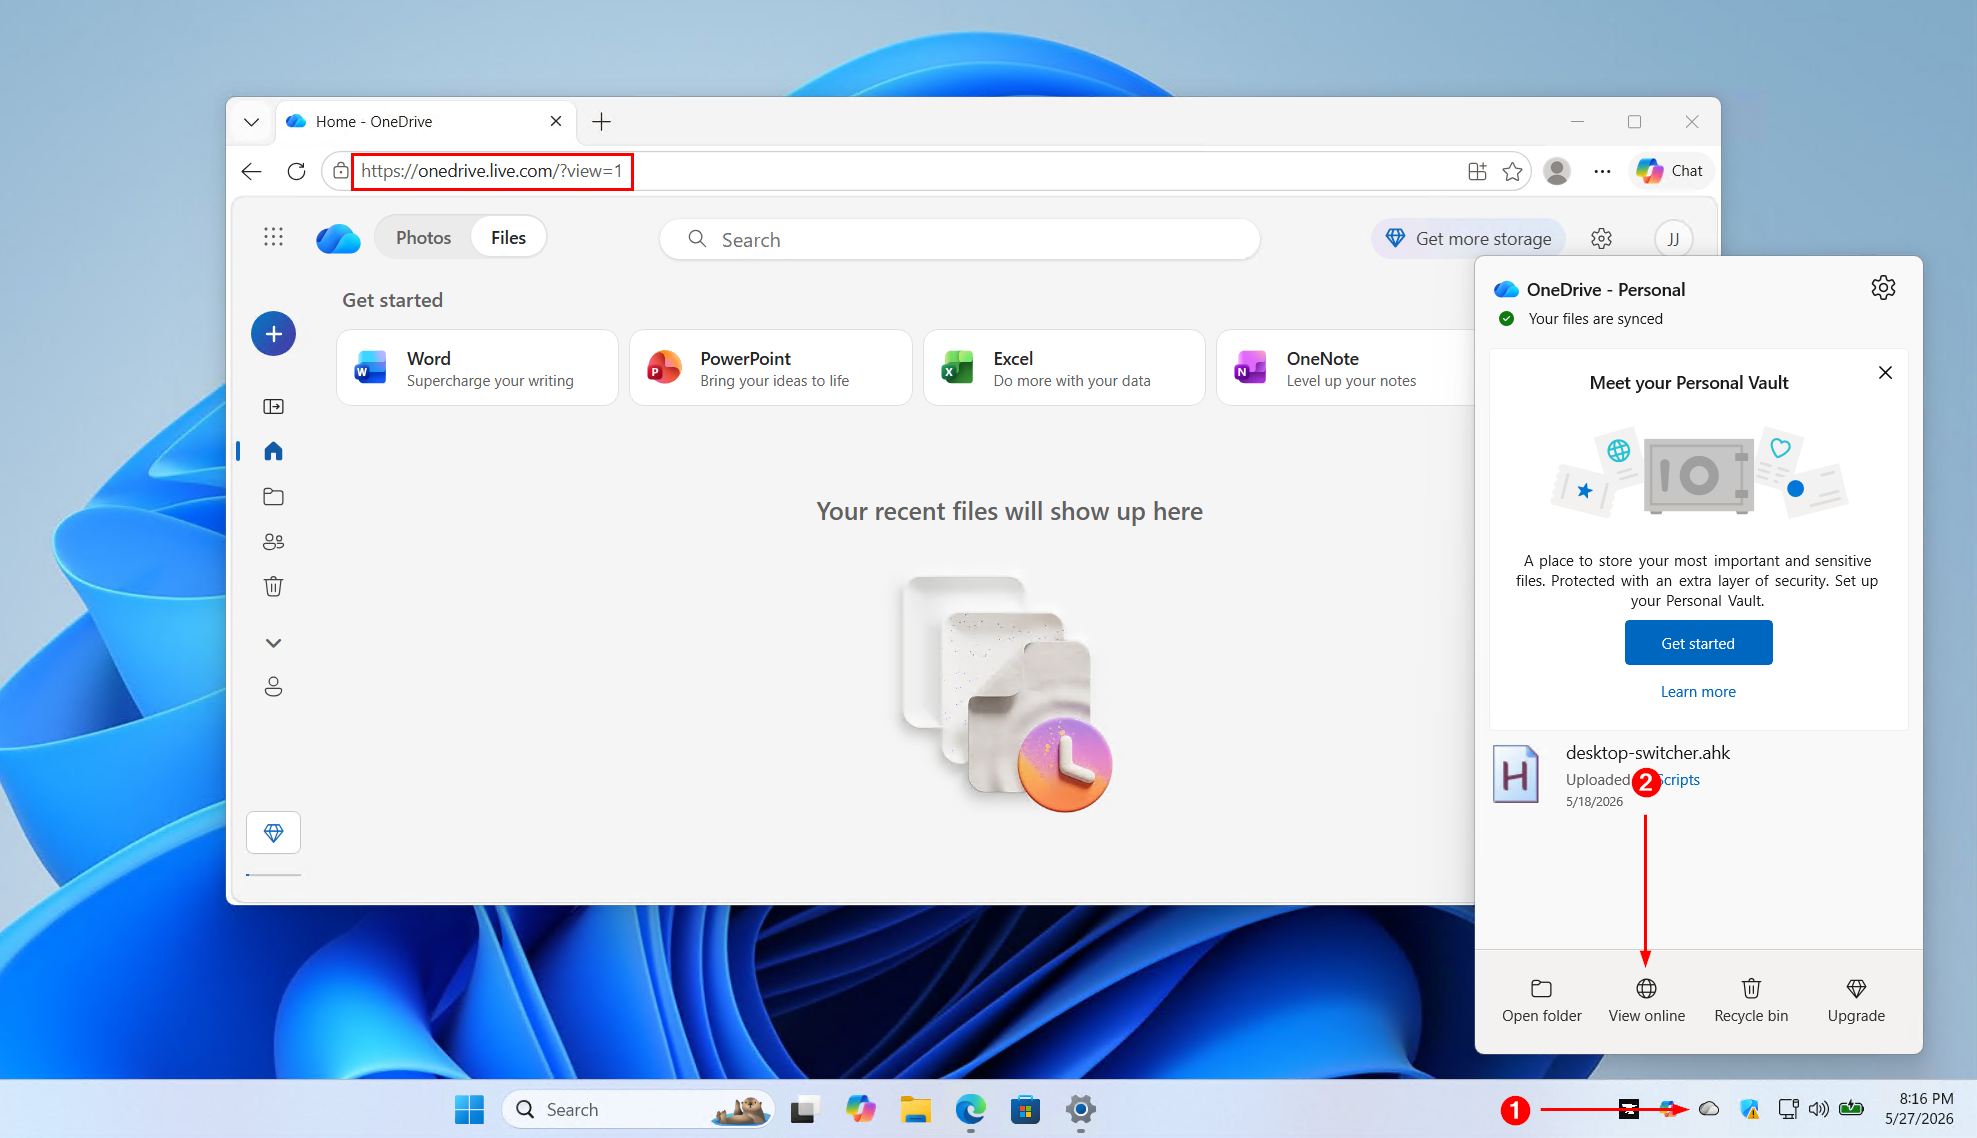Open browser Settings and more menu
1977x1138 pixels.
pyautogui.click(x=1602, y=171)
